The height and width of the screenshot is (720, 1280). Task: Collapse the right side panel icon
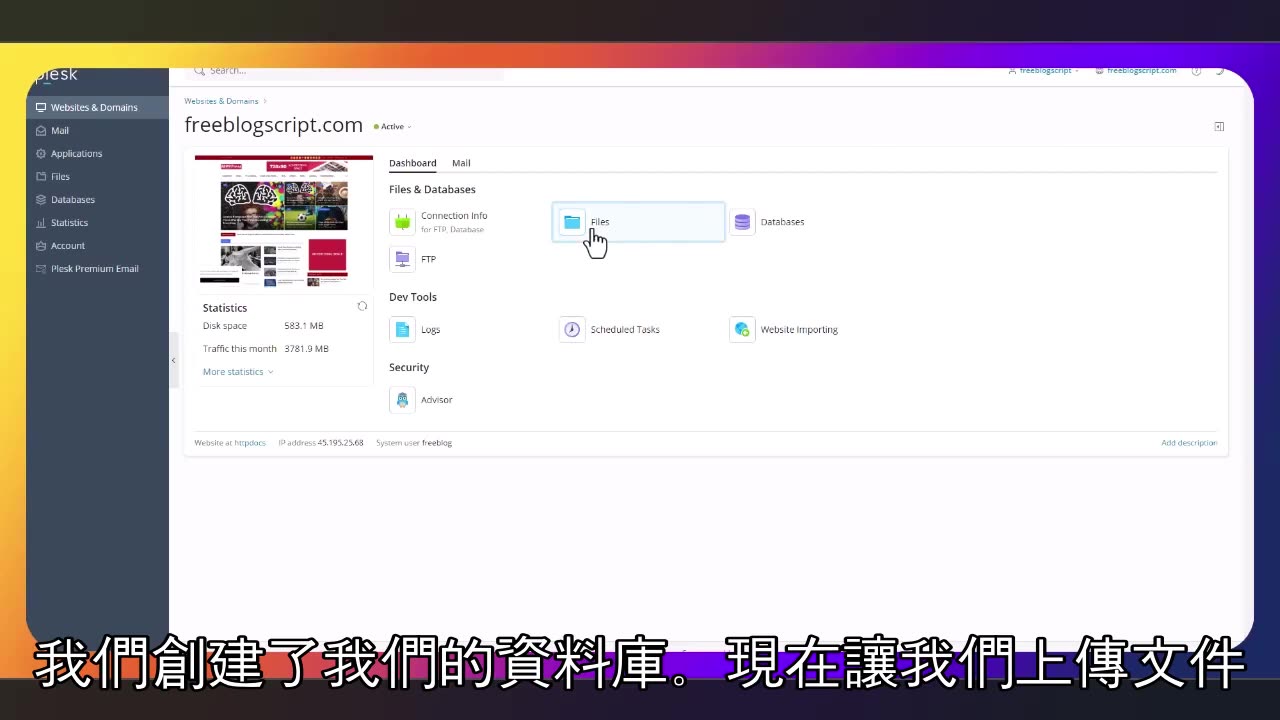1219,126
